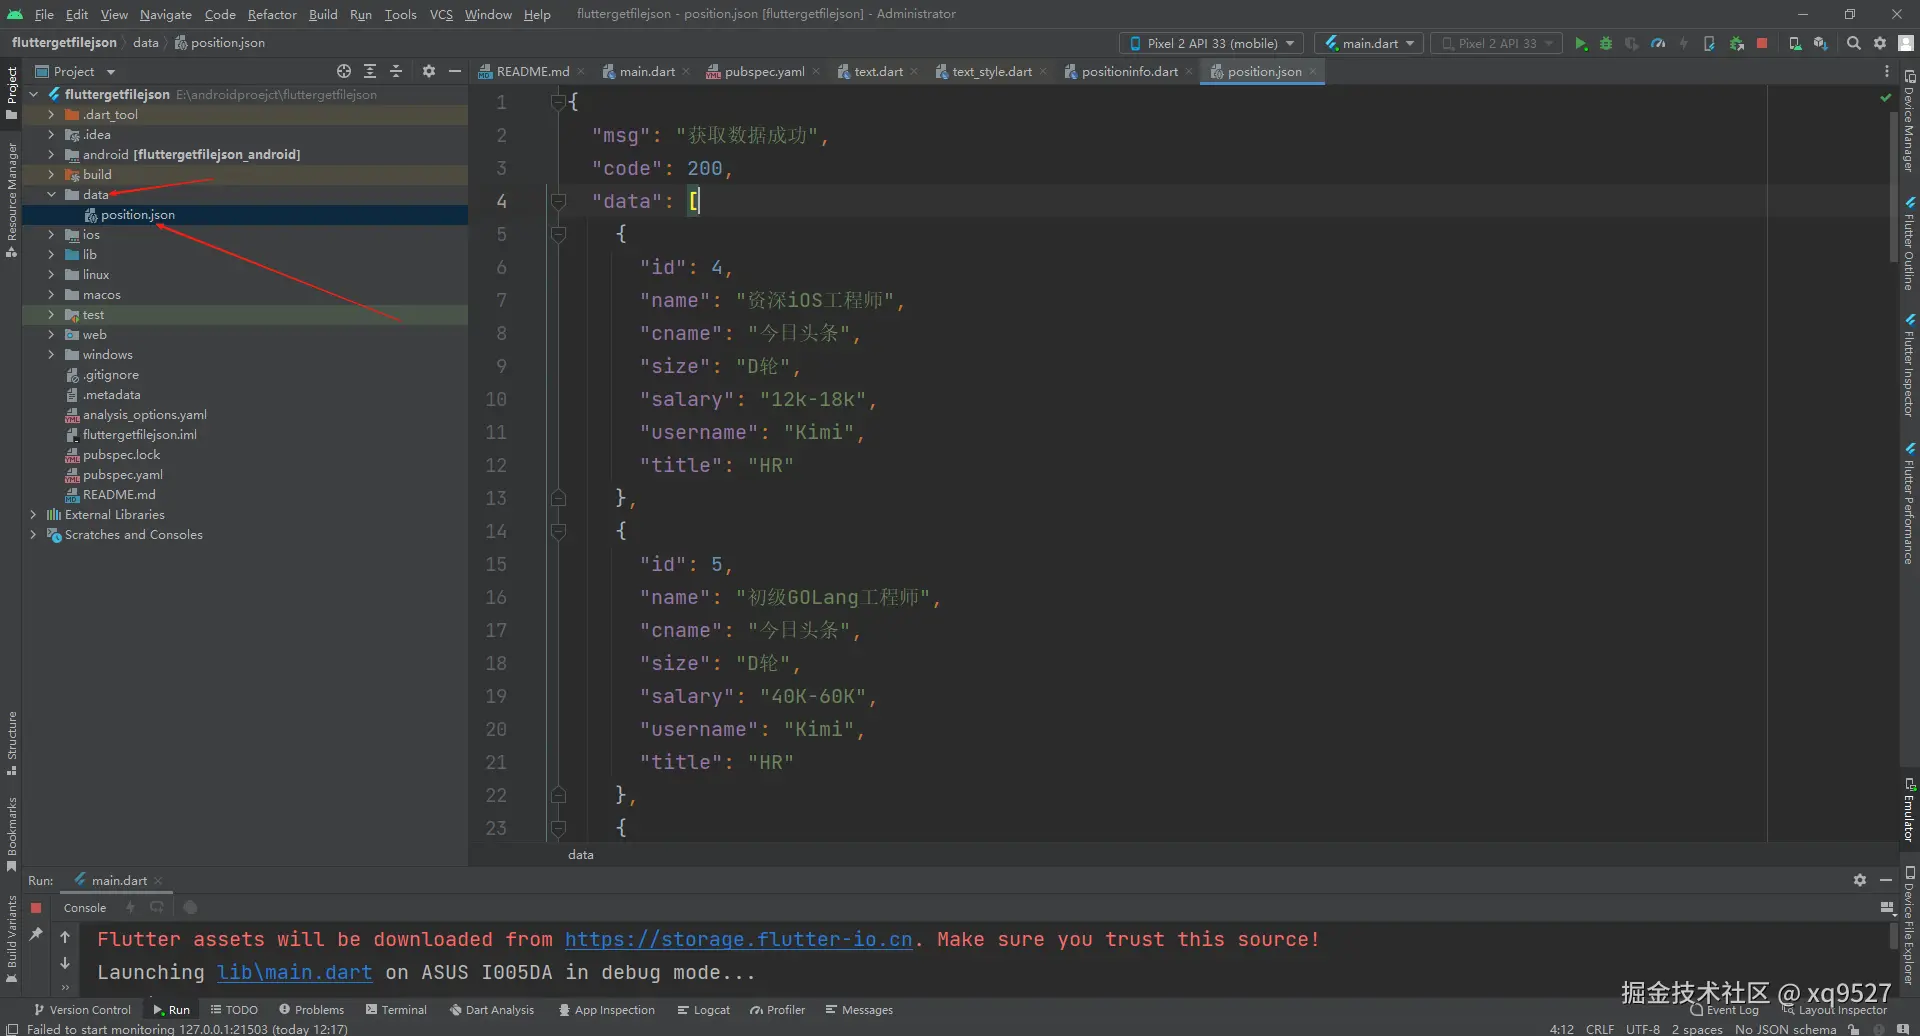Image resolution: width=1920 pixels, height=1036 pixels.
Task: Switch to the pubspec.yaml editor tab
Action: coord(763,72)
